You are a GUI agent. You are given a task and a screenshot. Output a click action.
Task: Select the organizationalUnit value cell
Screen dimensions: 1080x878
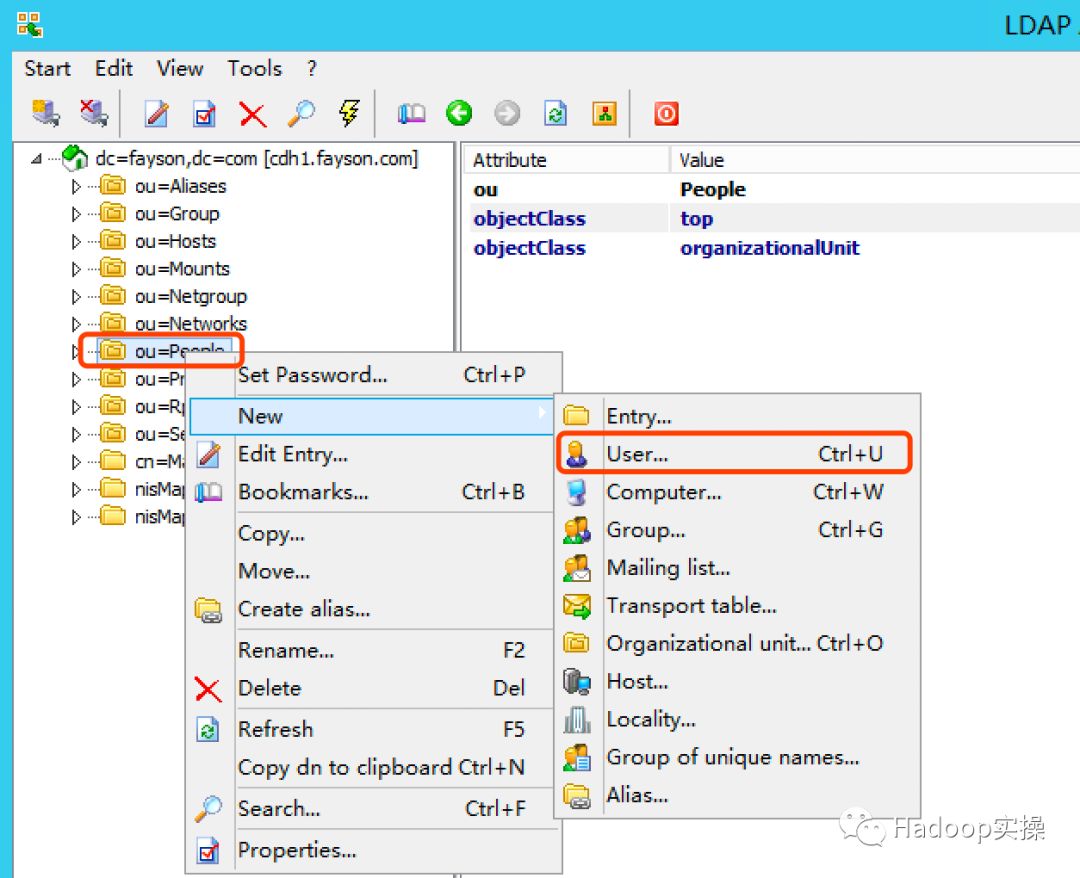769,248
